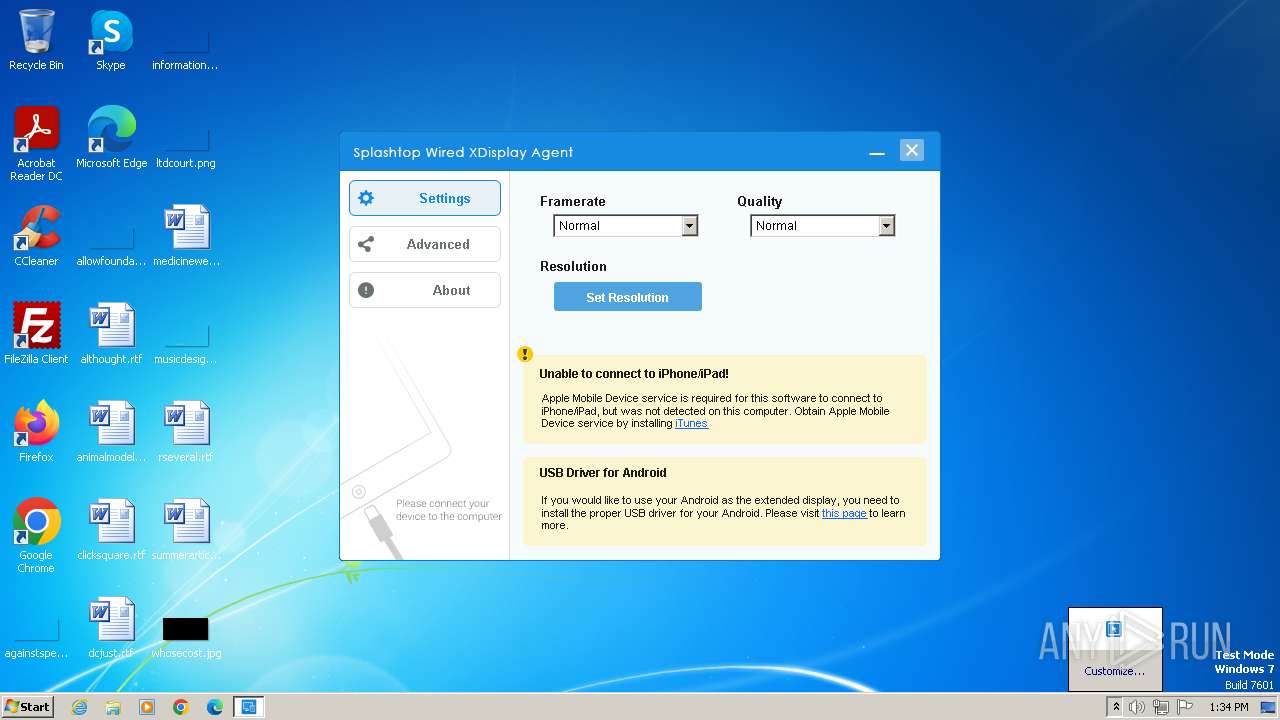Select the rseveral.rtf file icon
1280x720 pixels.
click(x=186, y=432)
